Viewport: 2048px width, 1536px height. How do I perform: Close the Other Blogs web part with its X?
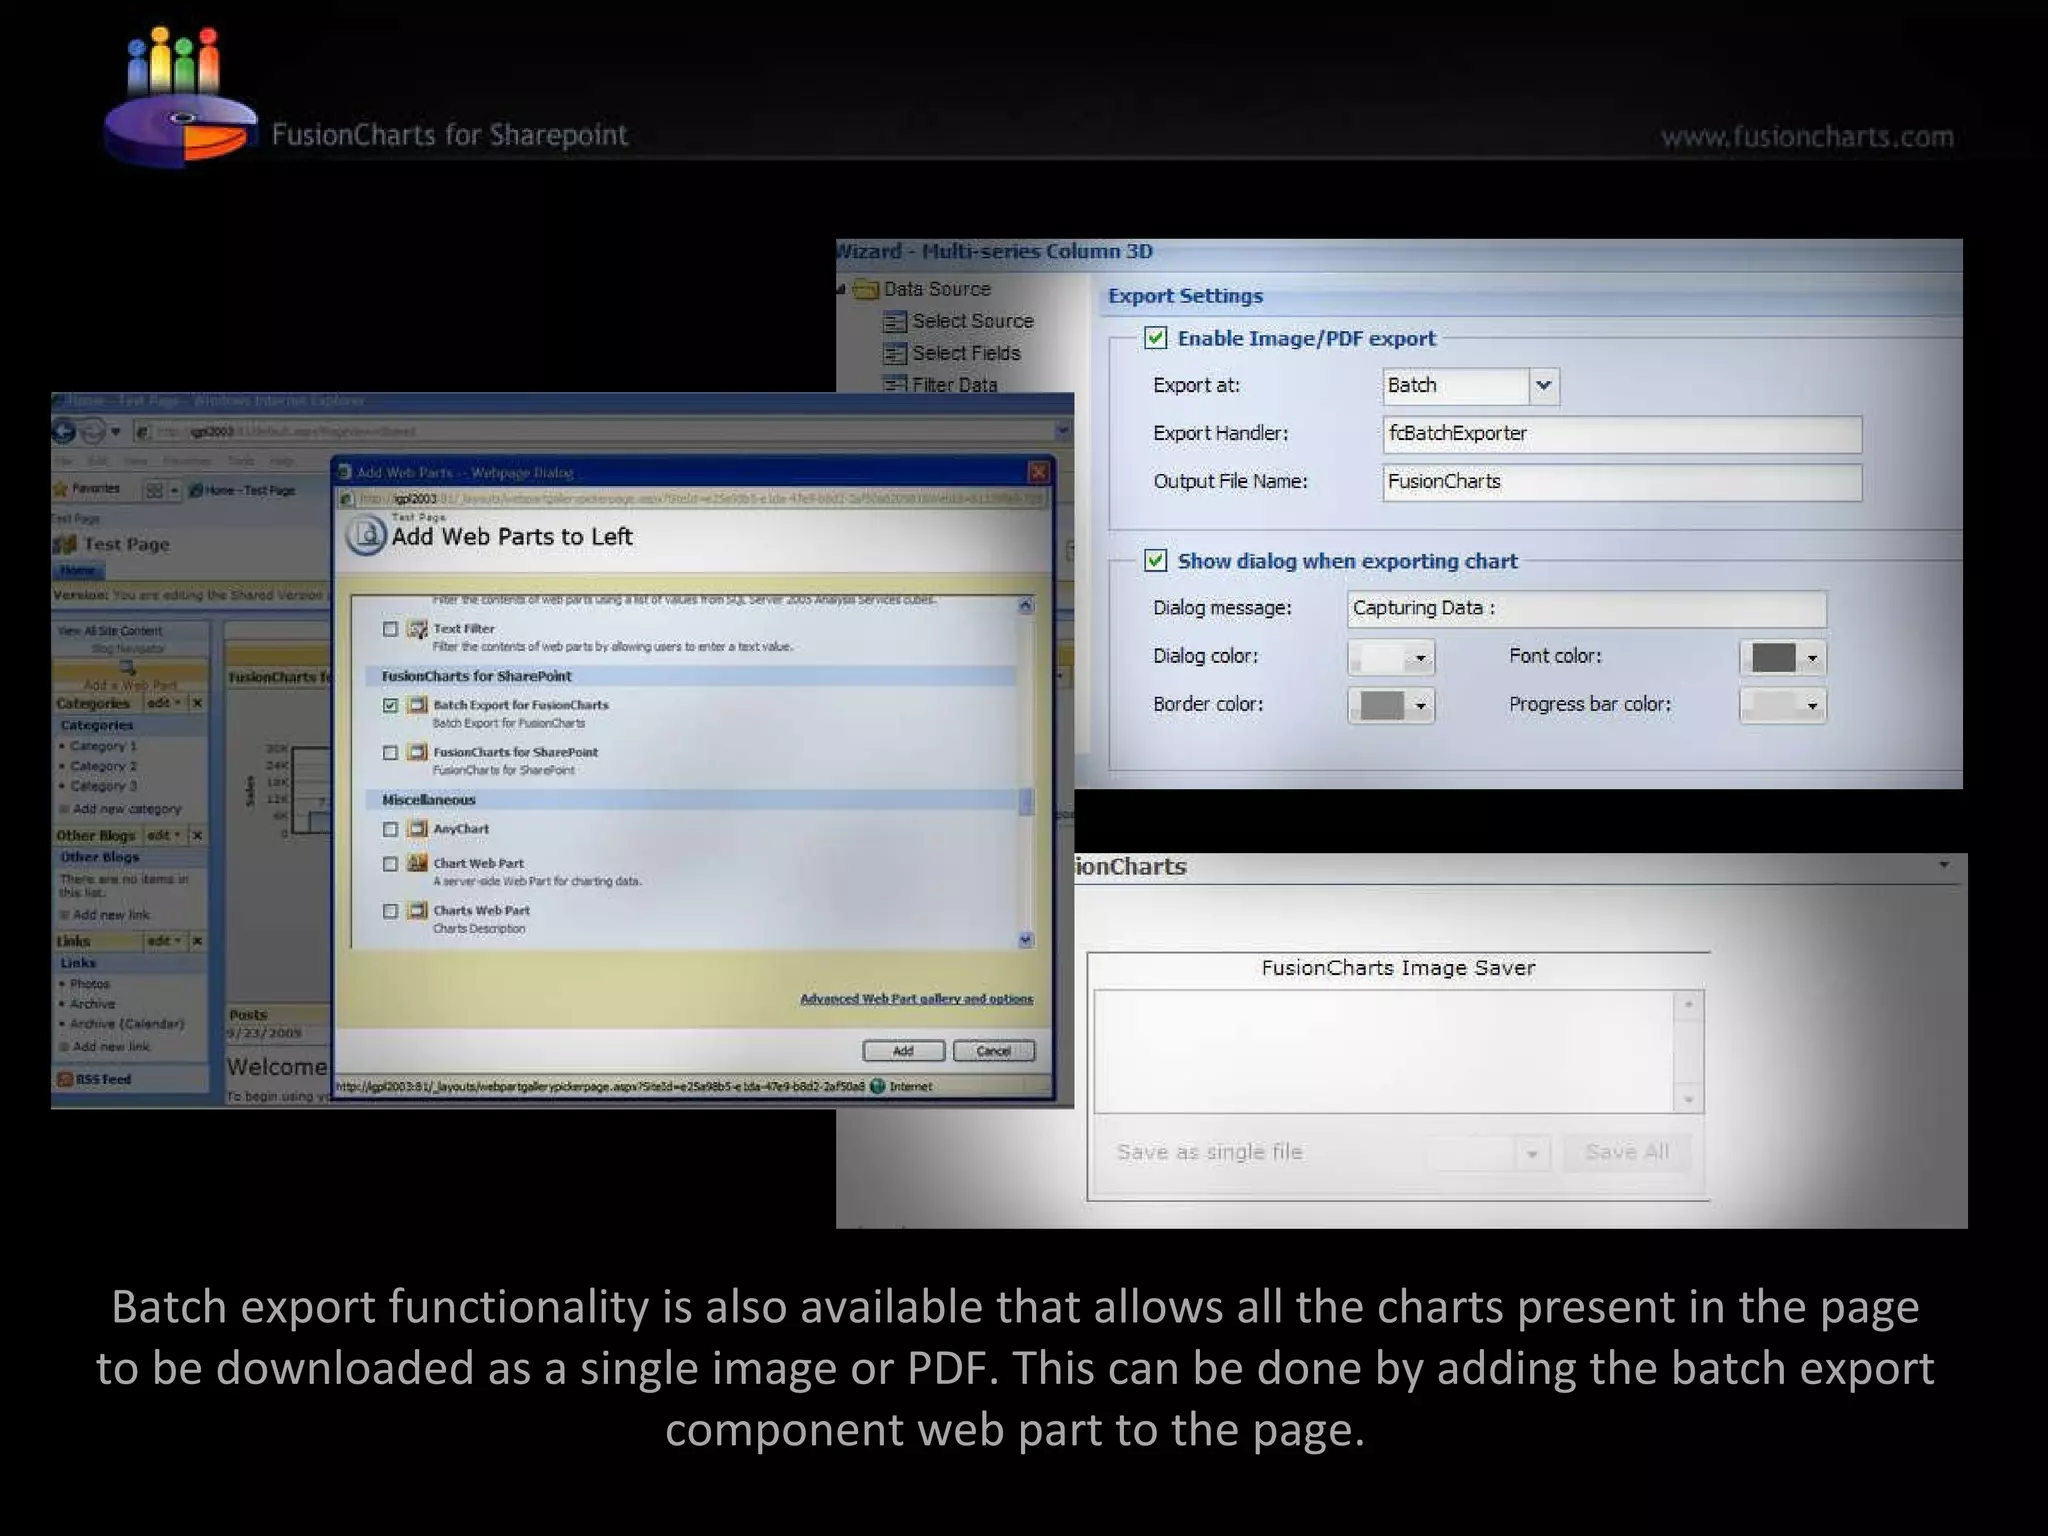pyautogui.click(x=197, y=835)
